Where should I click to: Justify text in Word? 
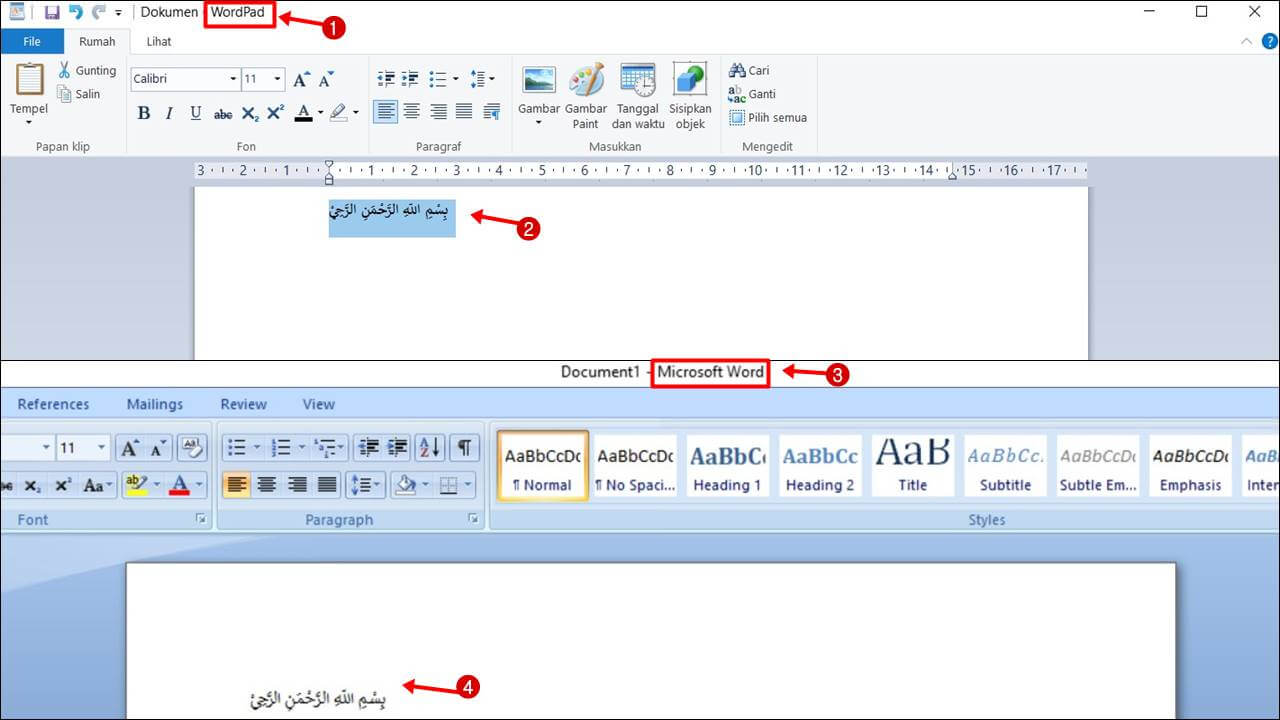click(327, 485)
